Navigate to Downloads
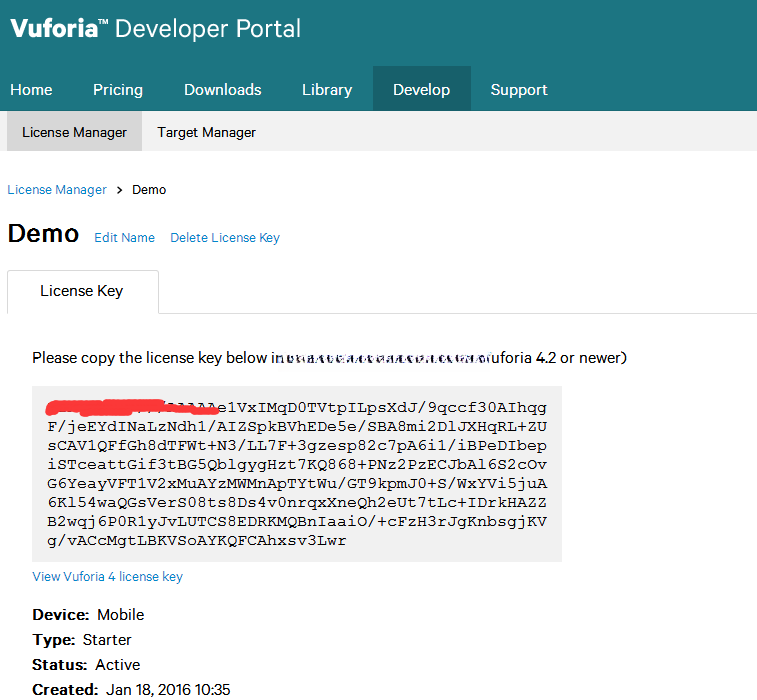Screen dimensions: 757x700 [x=222, y=90]
